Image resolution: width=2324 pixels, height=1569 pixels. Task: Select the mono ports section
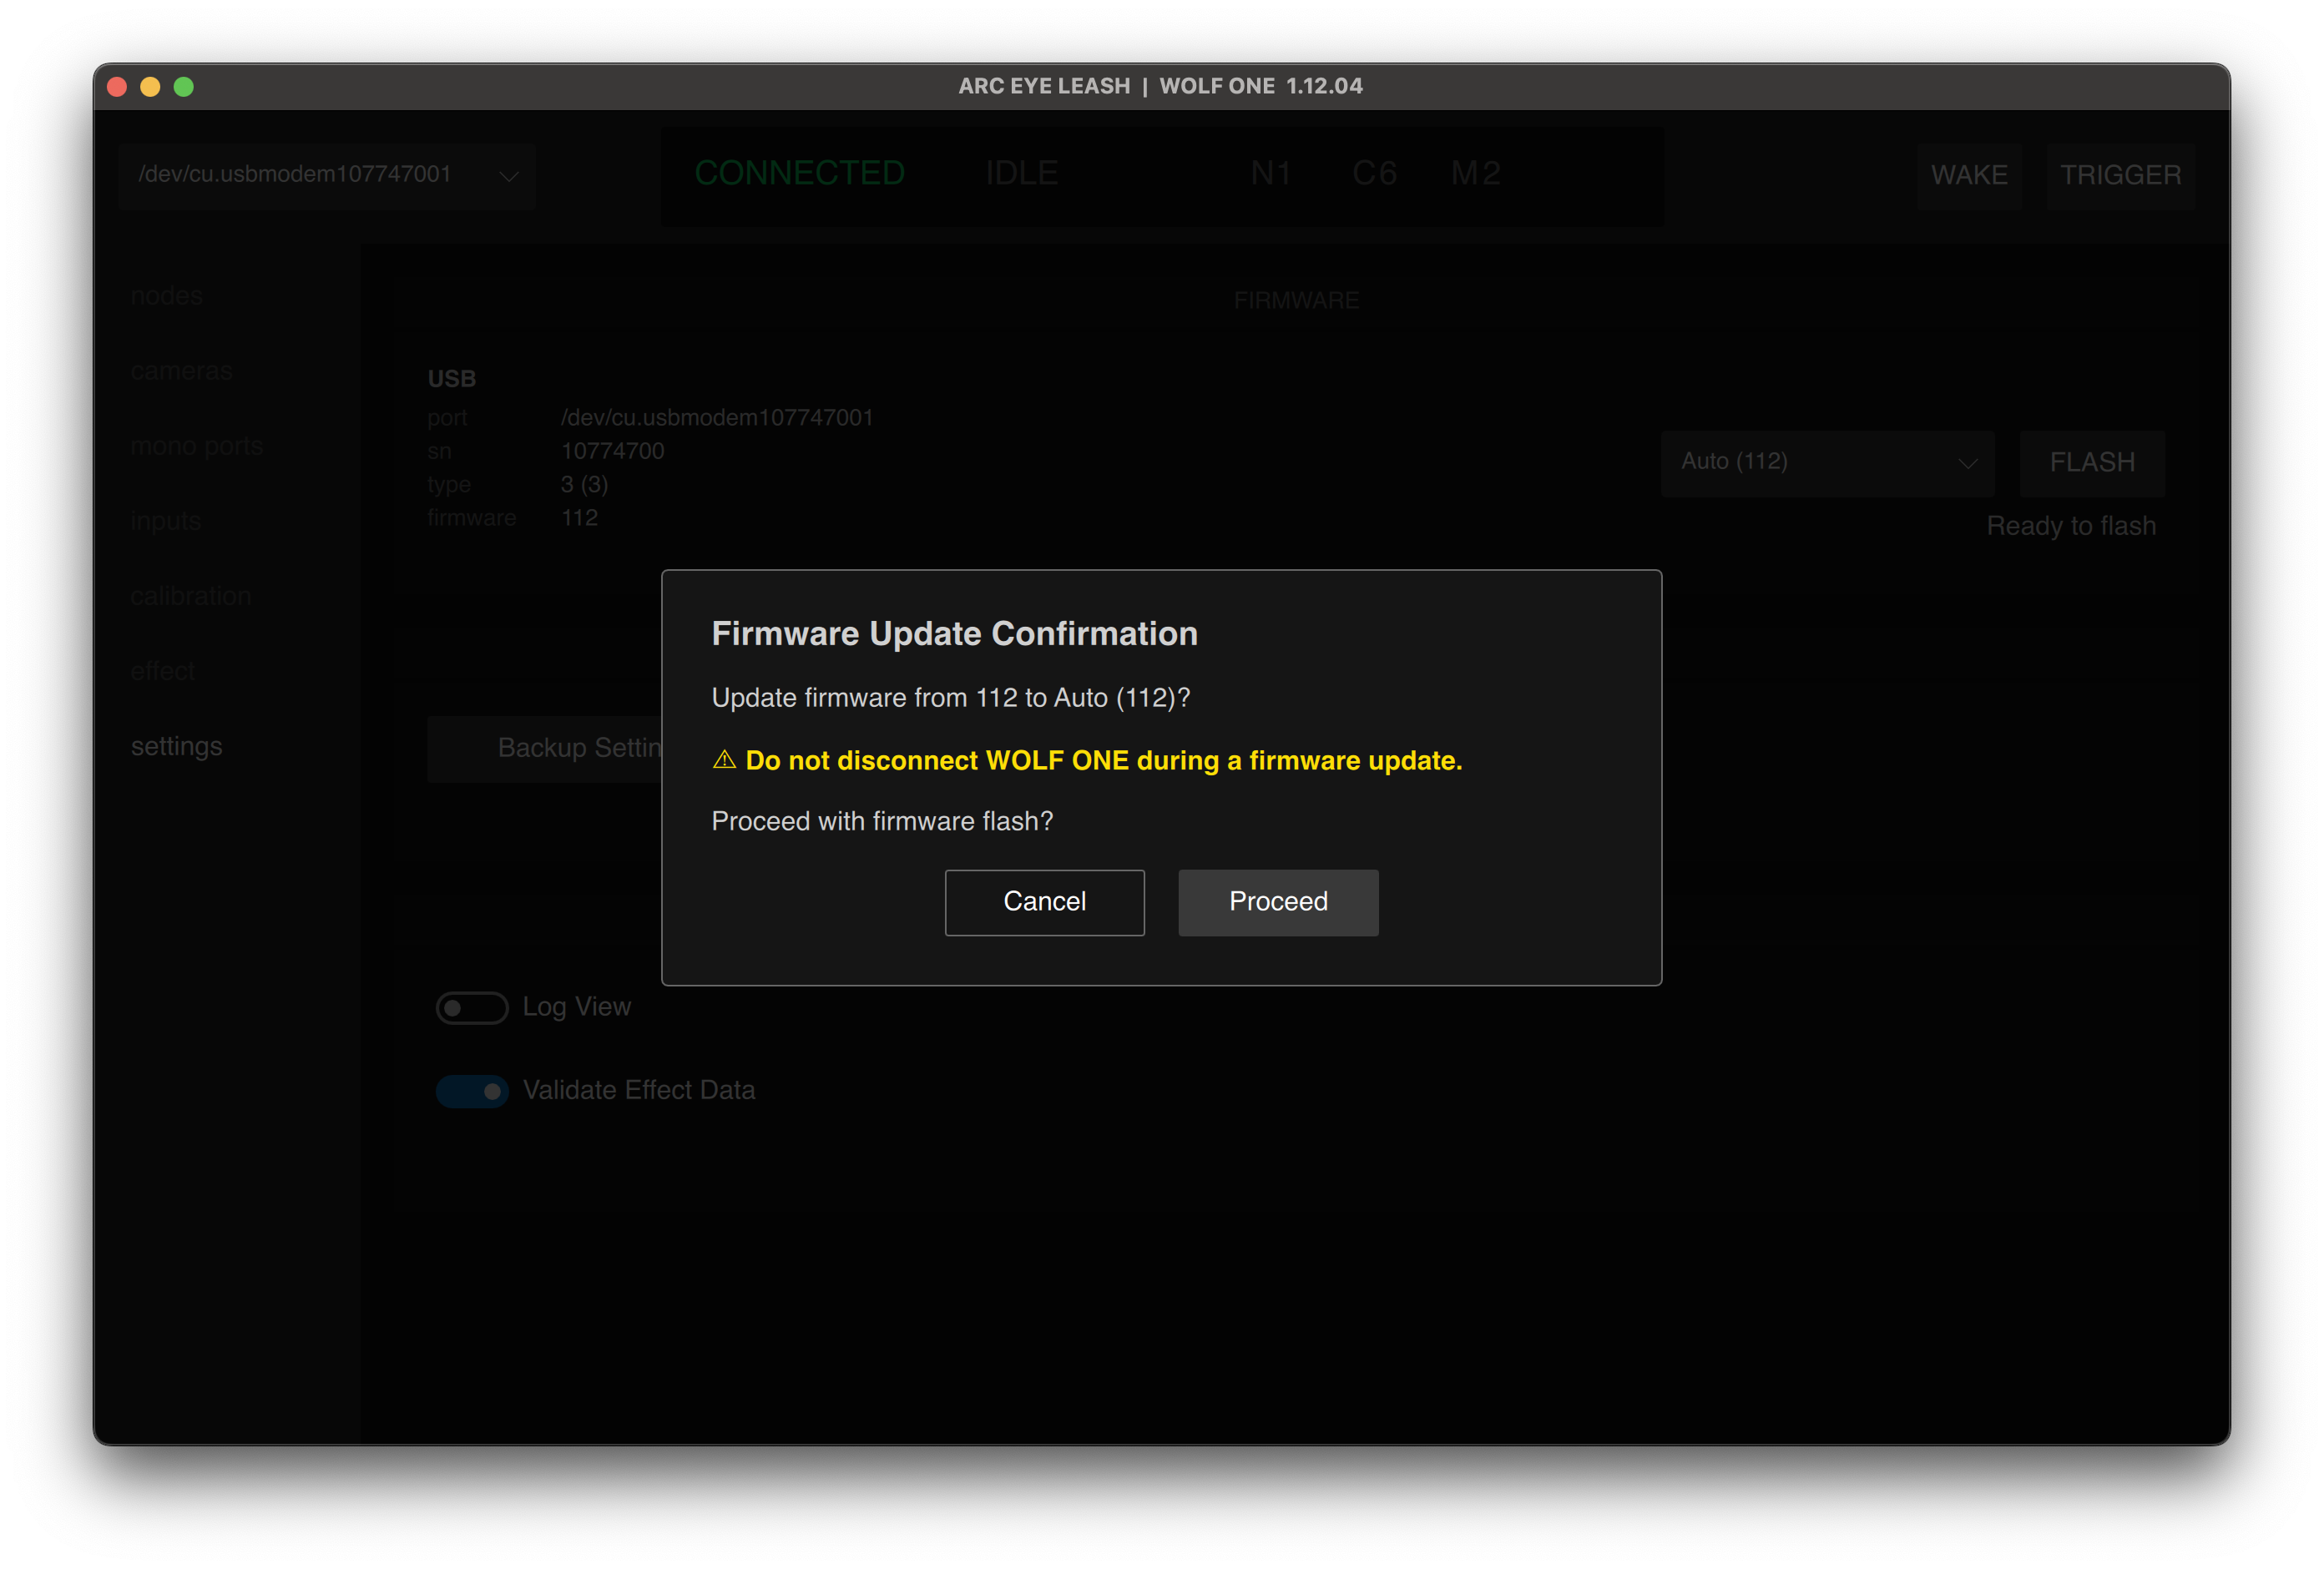pyautogui.click(x=196, y=446)
